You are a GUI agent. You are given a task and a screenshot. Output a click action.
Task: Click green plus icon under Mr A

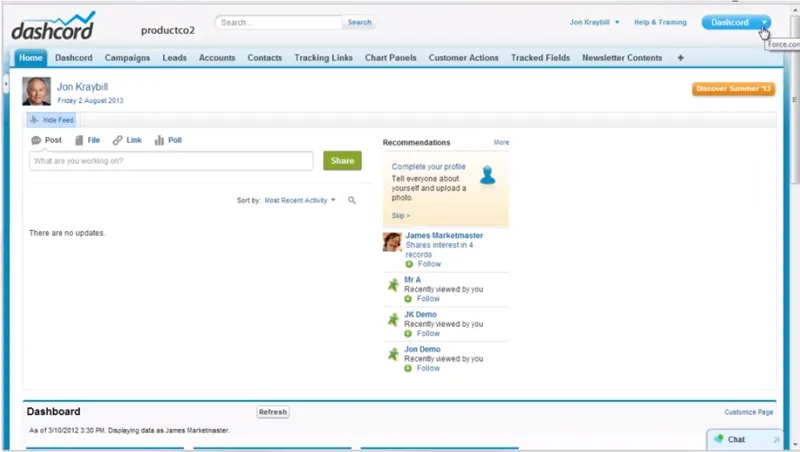408,299
